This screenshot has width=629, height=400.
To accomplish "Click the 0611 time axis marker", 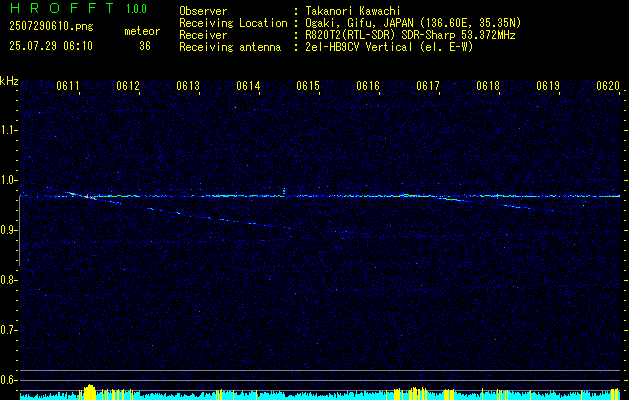I will coord(68,86).
